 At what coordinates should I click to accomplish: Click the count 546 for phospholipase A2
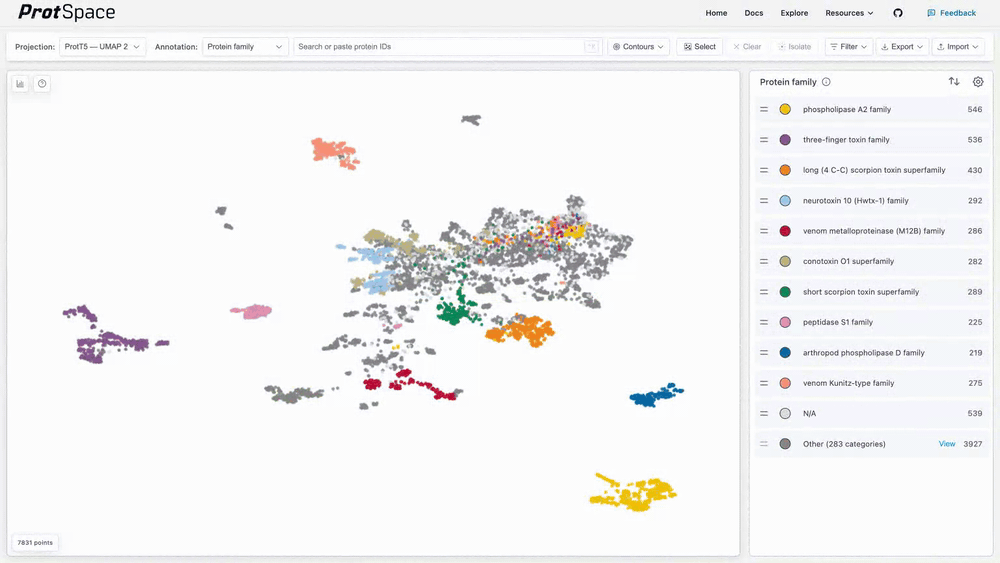tap(974, 110)
